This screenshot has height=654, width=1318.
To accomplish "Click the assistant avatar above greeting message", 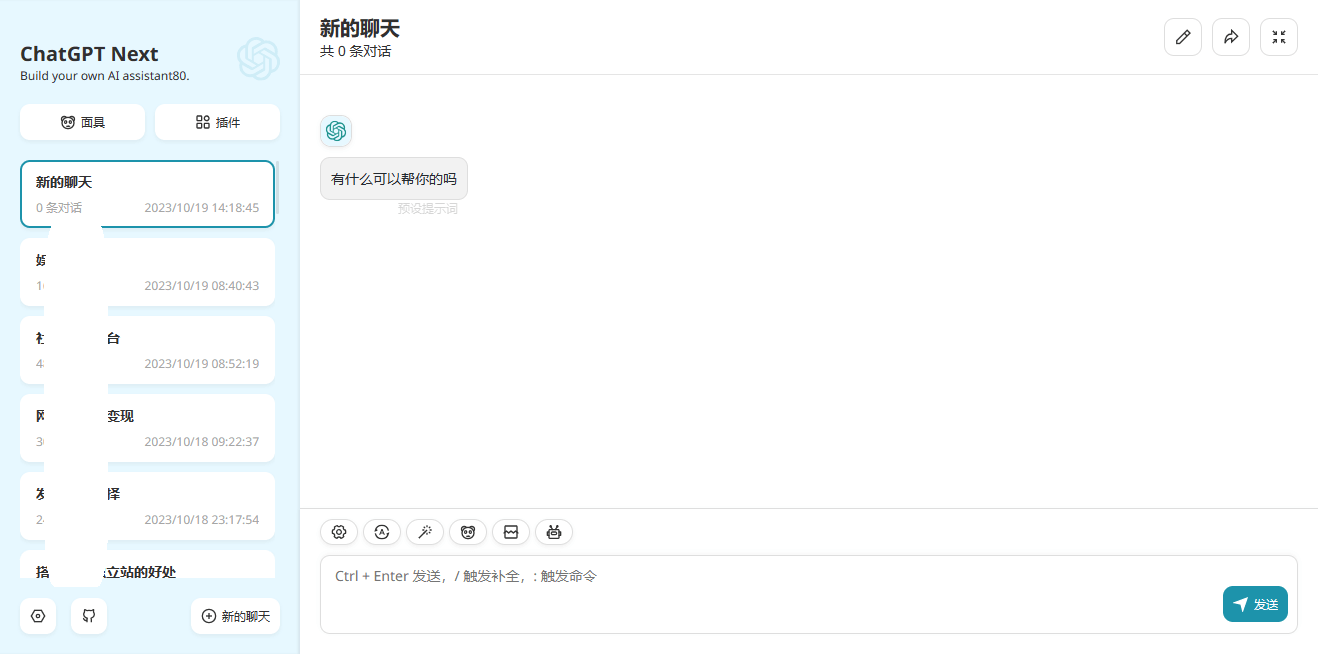I will (x=336, y=131).
